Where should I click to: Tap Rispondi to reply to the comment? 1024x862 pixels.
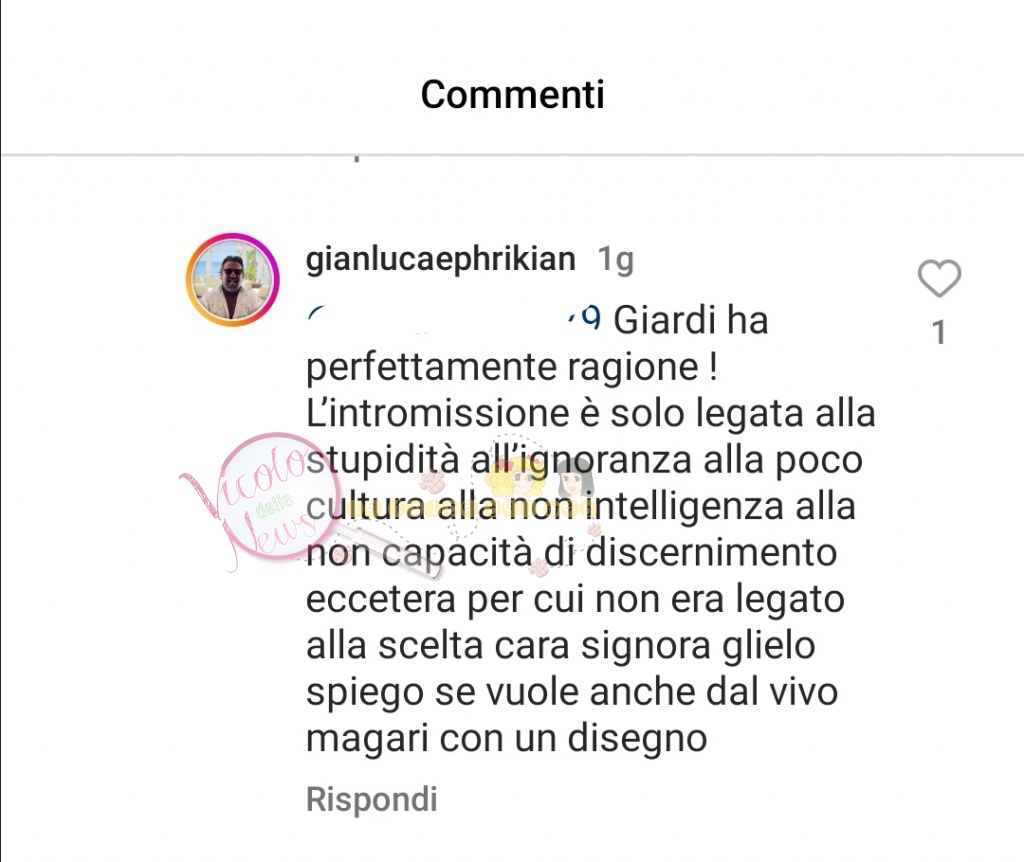(x=372, y=799)
